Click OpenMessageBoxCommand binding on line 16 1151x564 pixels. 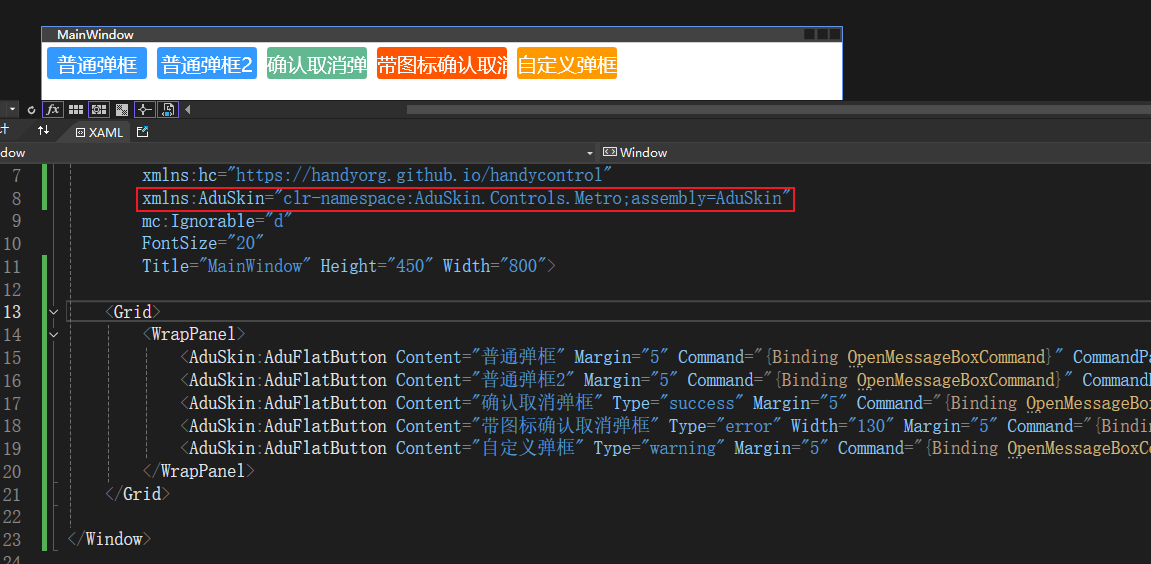coord(956,380)
